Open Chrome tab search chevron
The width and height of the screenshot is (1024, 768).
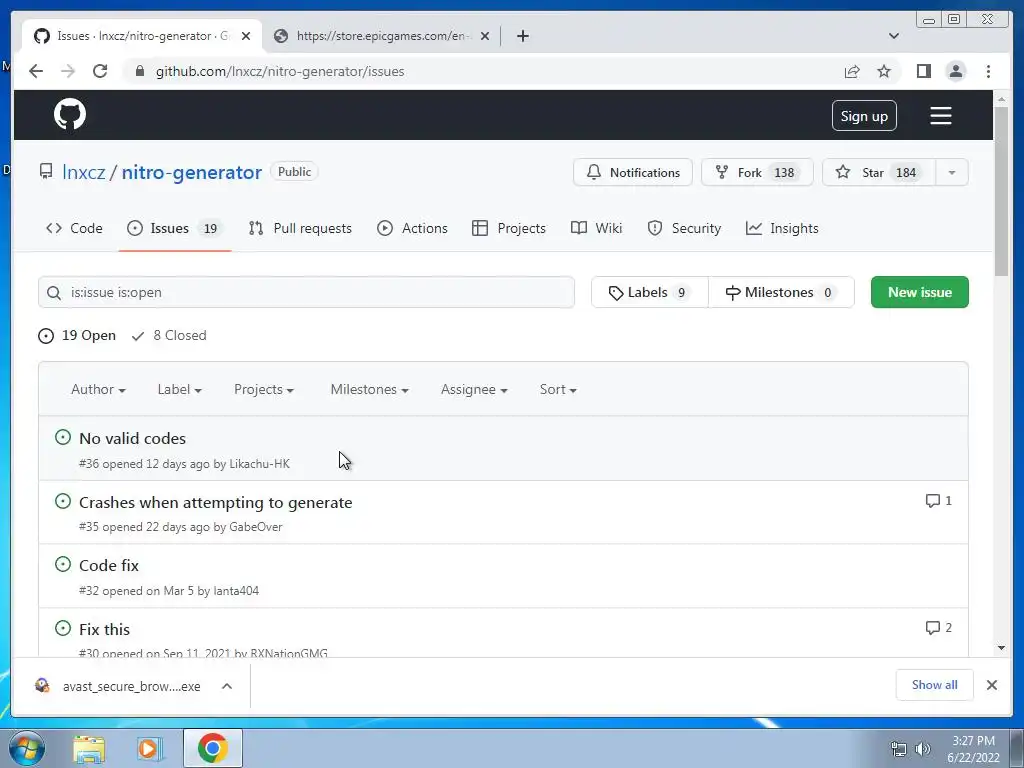pos(893,36)
